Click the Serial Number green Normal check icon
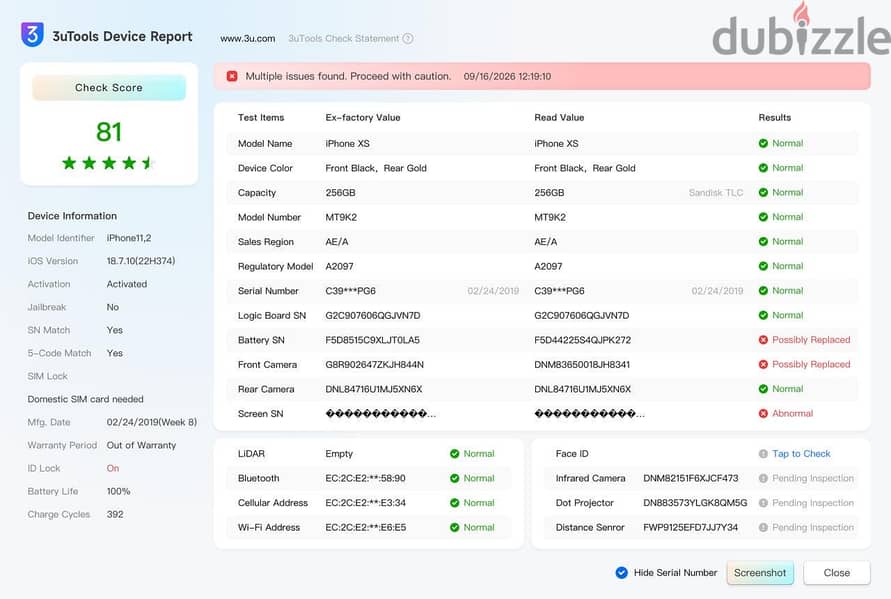891x599 pixels. click(x=763, y=290)
